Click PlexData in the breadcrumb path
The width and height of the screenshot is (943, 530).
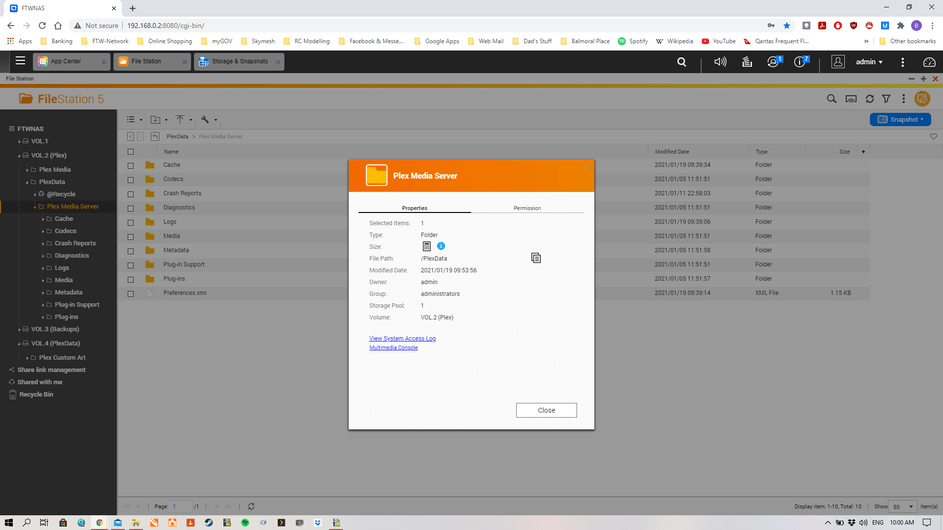pyautogui.click(x=177, y=137)
